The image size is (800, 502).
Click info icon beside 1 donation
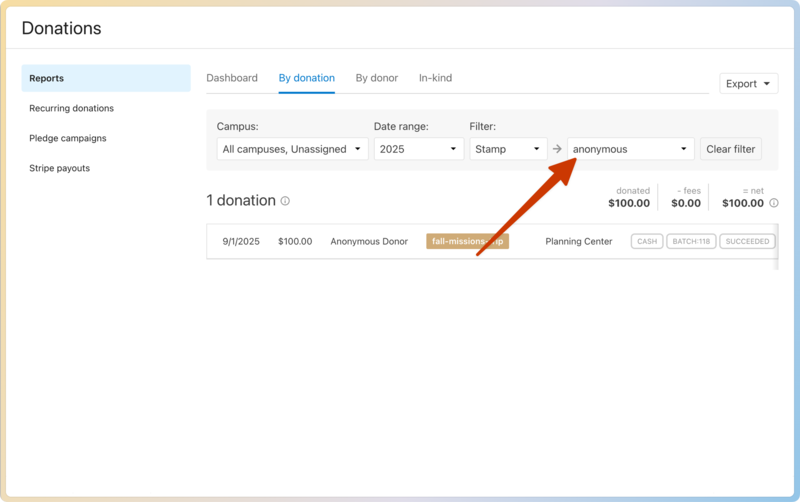click(x=285, y=201)
